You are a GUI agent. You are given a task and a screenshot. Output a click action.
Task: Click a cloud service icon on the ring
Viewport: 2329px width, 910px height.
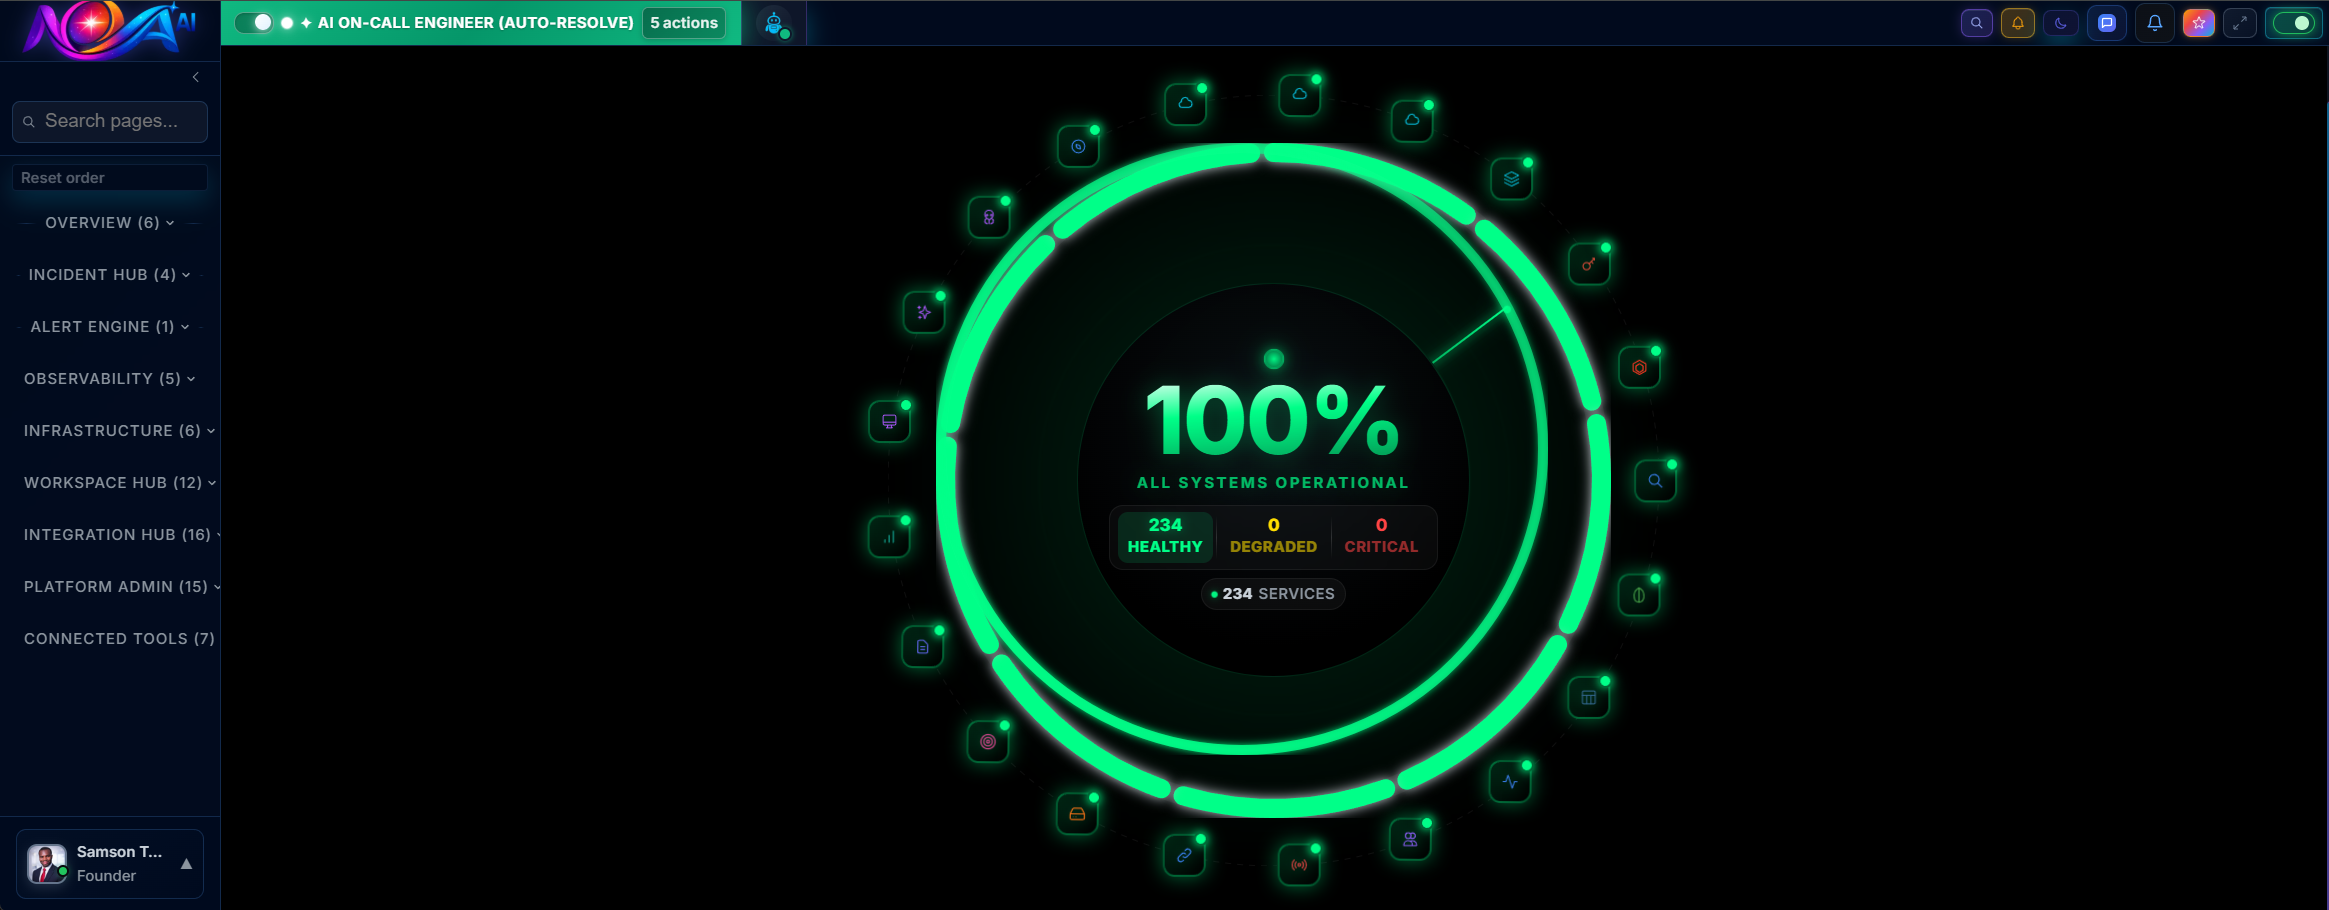[x=1299, y=95]
